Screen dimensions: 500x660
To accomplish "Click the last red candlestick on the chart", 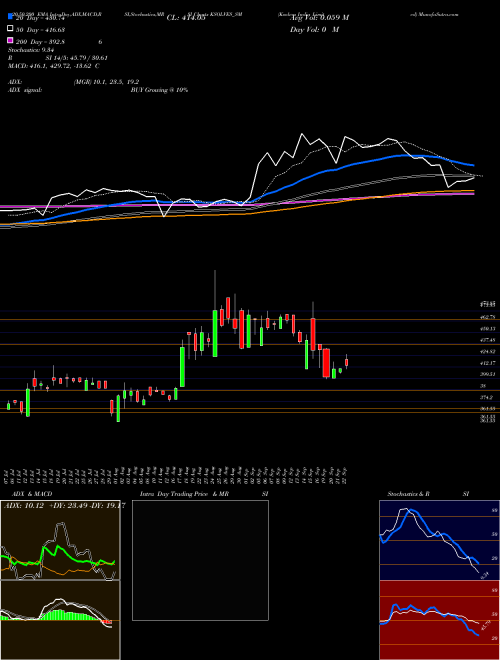I will pos(346,362).
